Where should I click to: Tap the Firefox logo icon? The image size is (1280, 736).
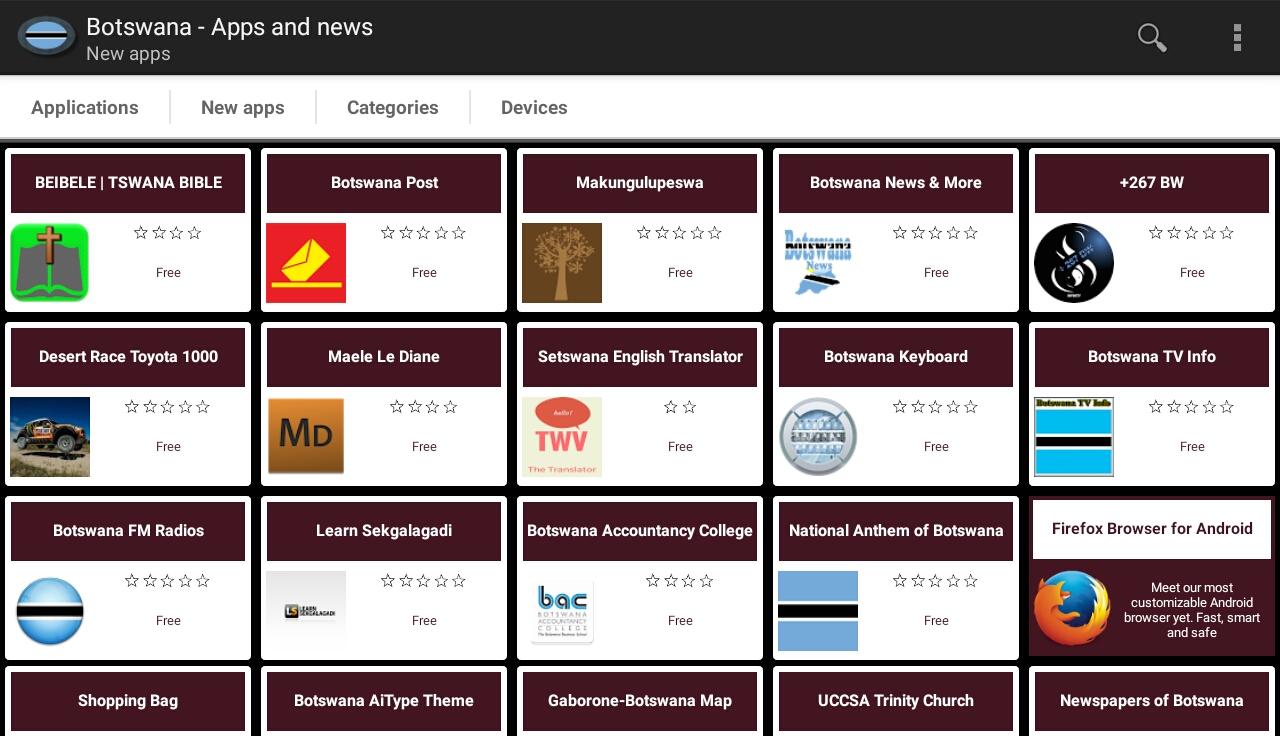(x=1072, y=609)
